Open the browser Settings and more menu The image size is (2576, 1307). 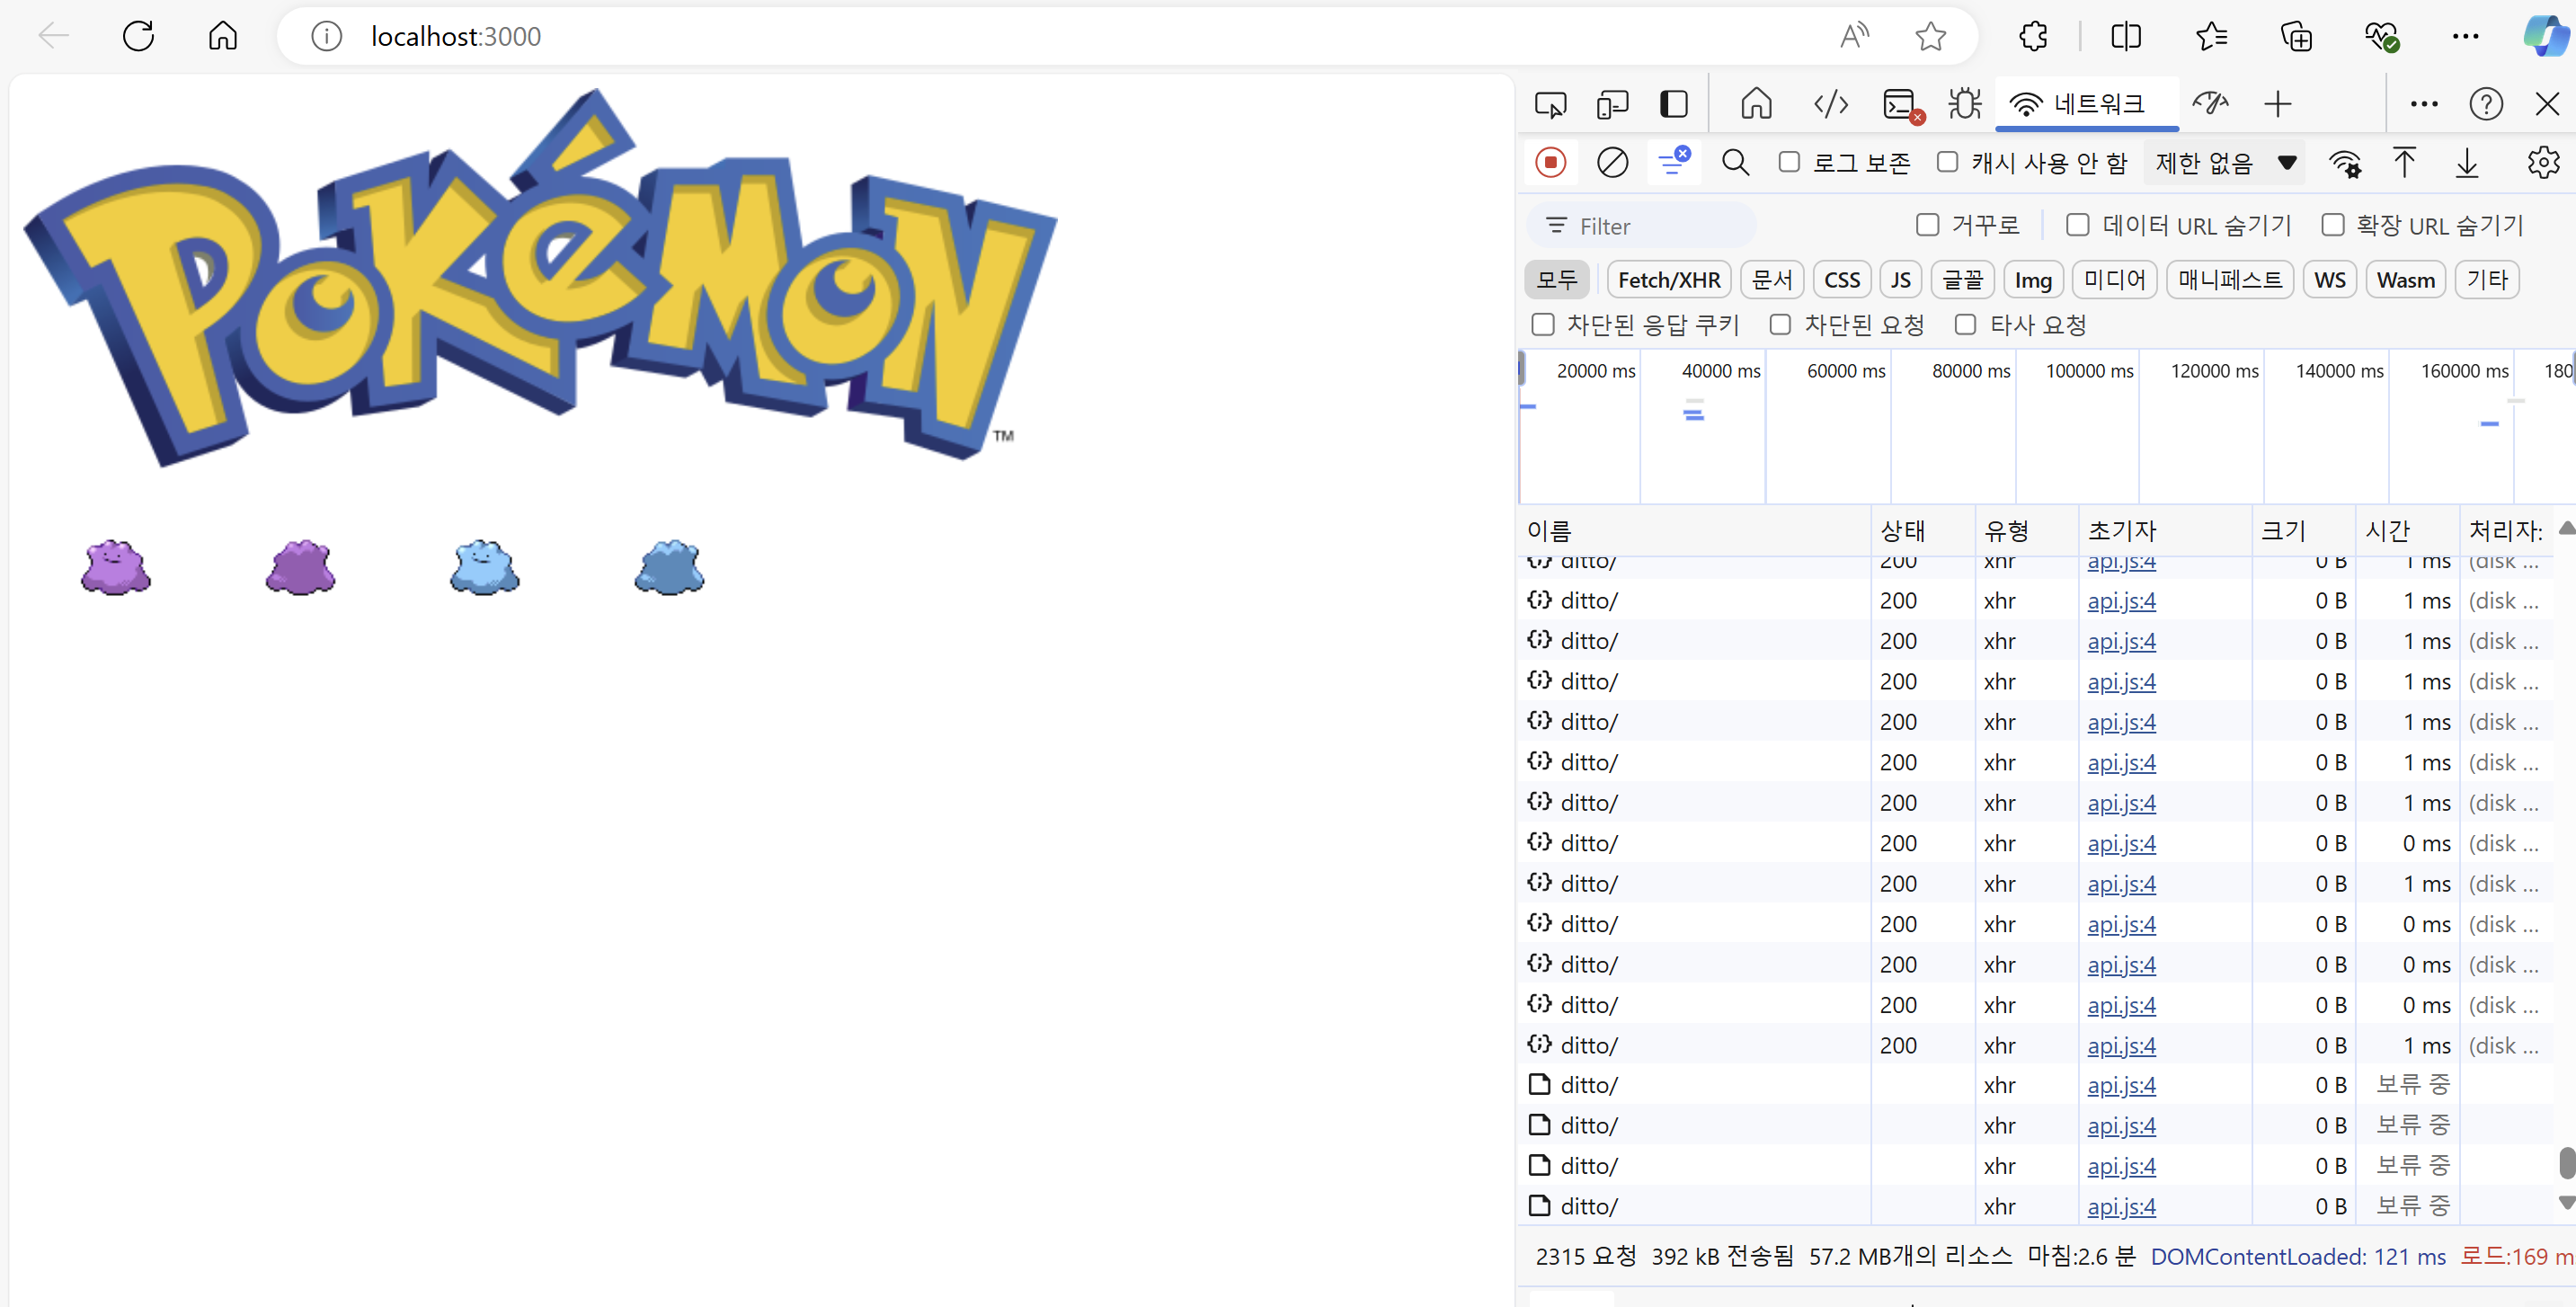2464,37
